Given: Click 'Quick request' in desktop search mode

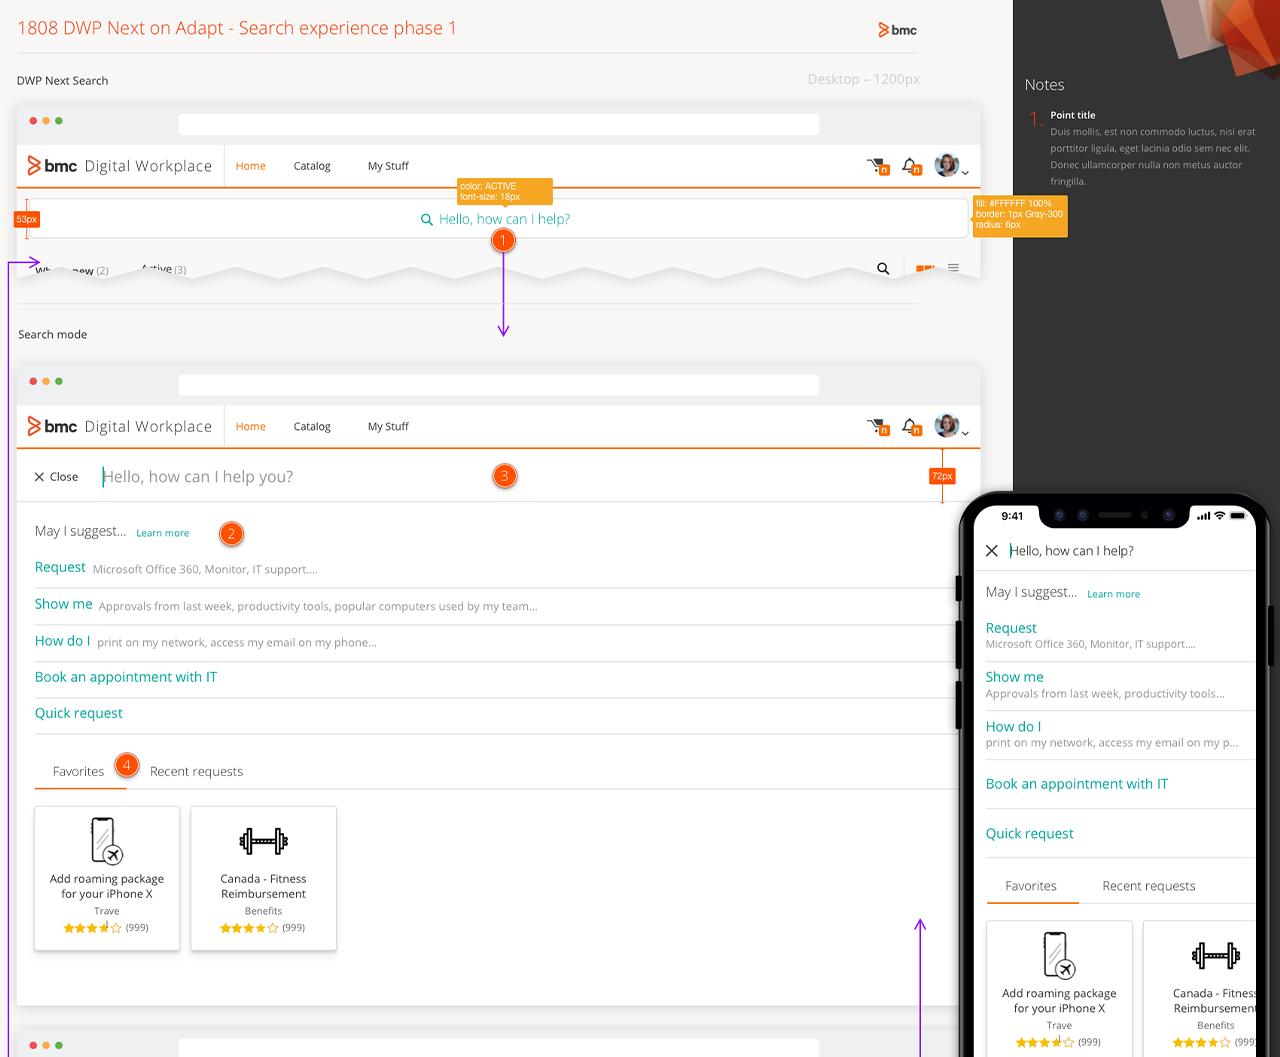Looking at the screenshot, I should (x=79, y=713).
